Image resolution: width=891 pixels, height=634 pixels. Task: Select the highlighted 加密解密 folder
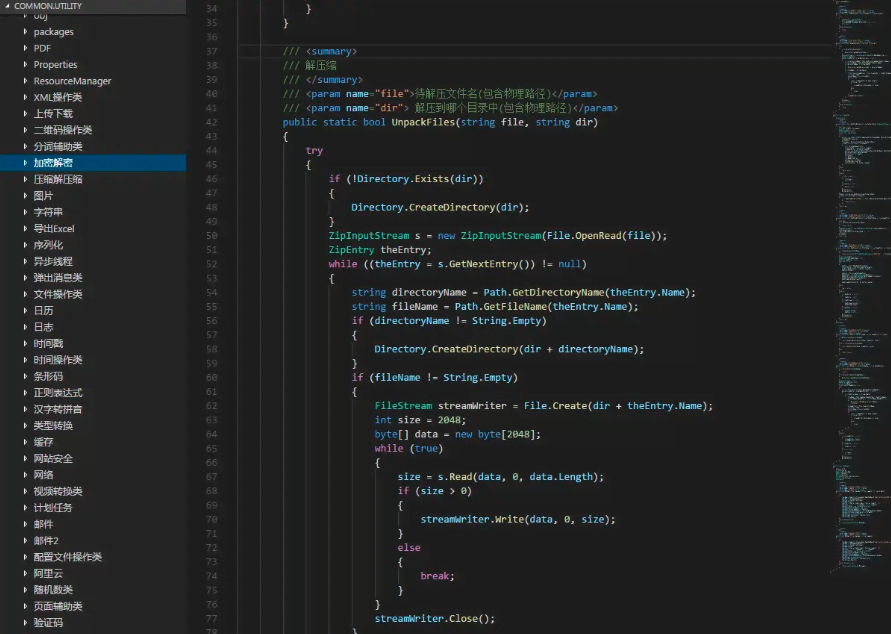tap(53, 163)
